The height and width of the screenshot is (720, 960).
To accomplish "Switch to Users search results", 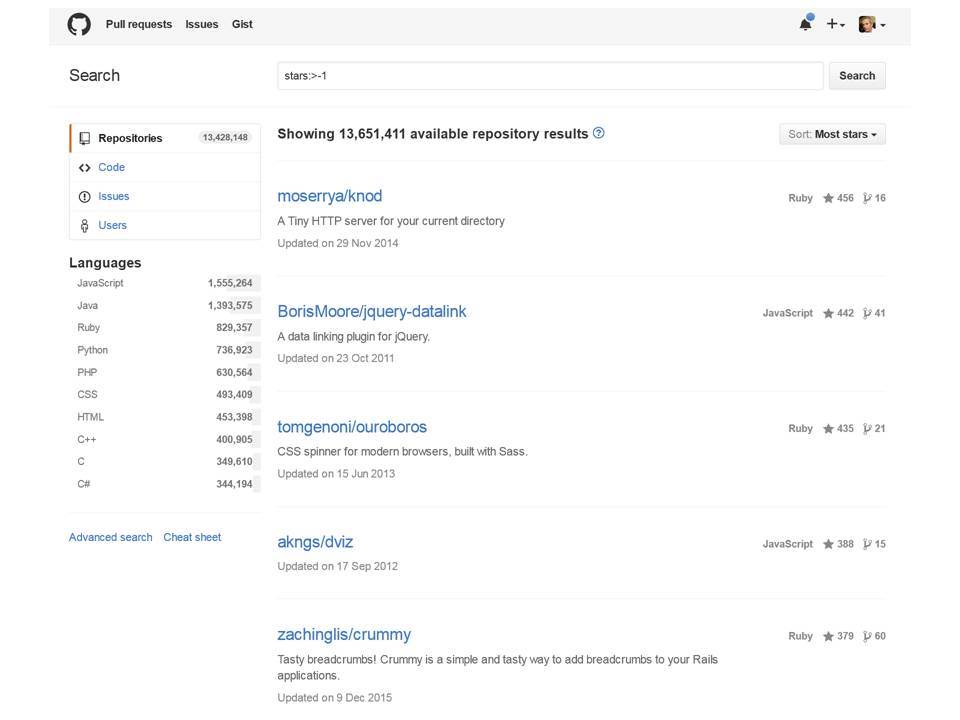I will tap(165, 225).
